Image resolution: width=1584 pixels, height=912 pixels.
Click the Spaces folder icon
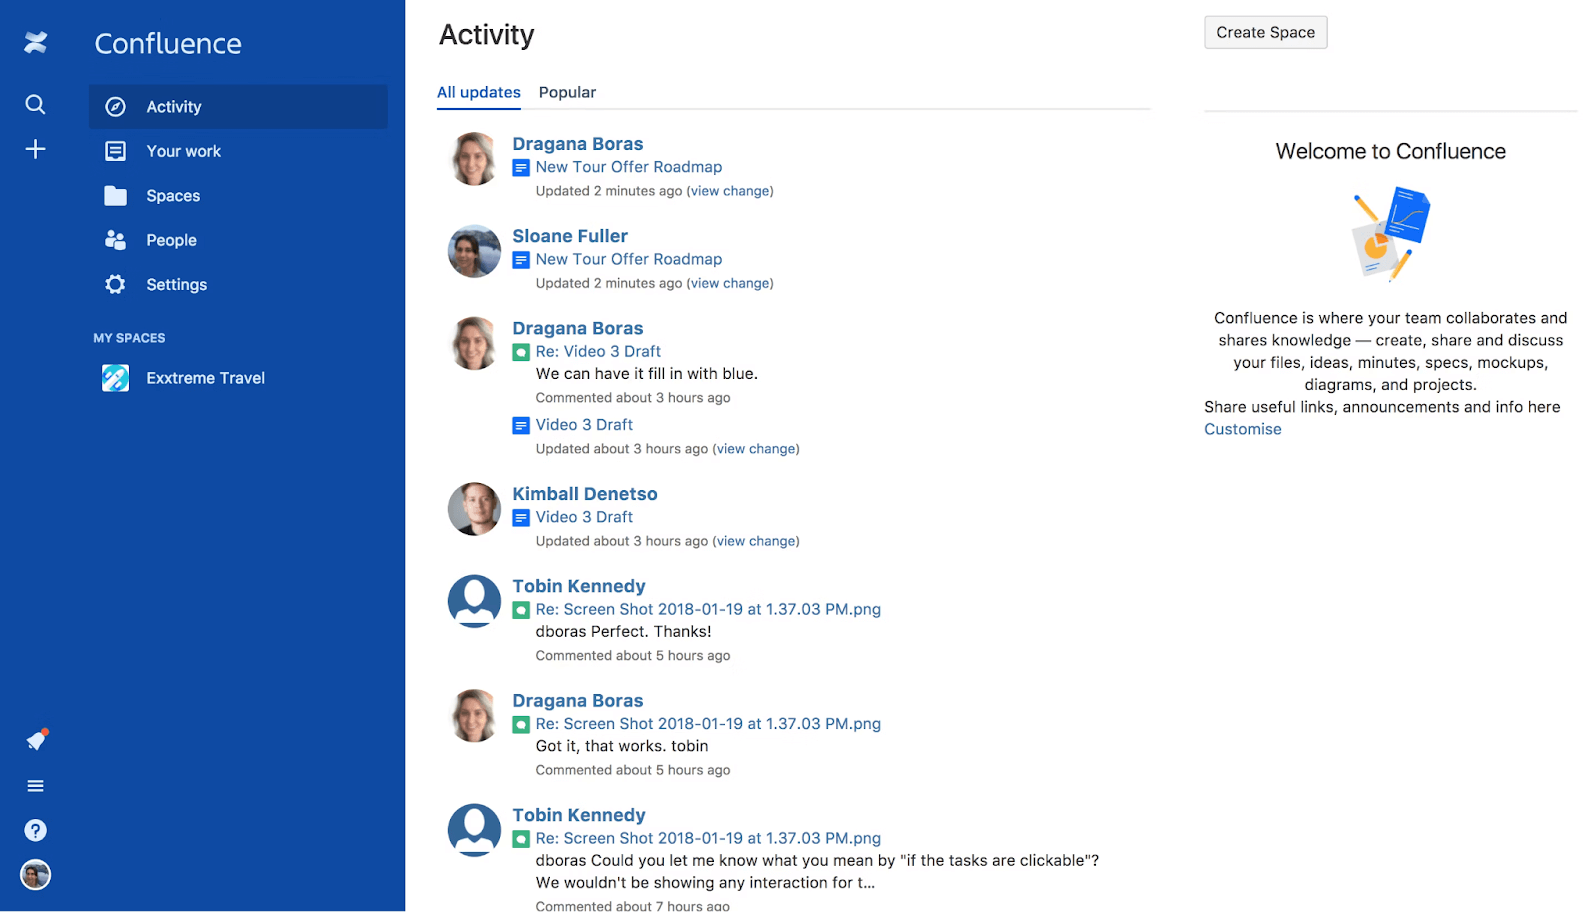(x=116, y=196)
